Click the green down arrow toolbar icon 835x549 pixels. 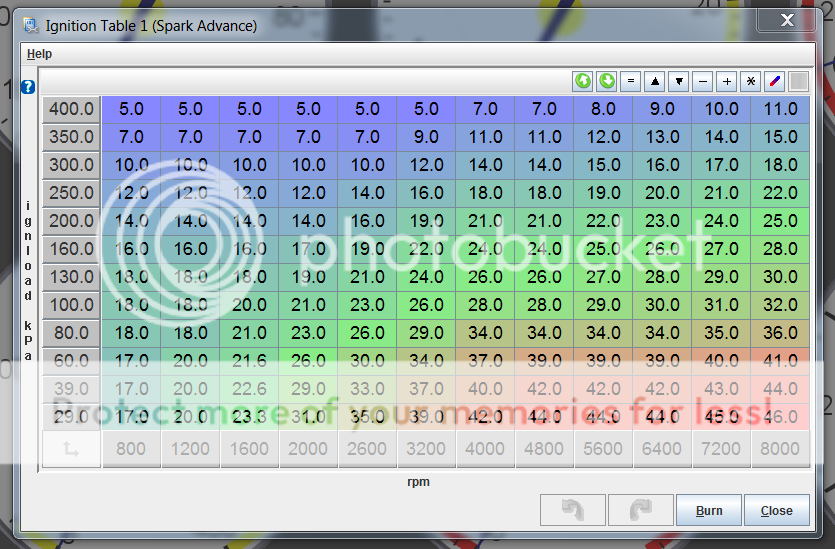607,82
